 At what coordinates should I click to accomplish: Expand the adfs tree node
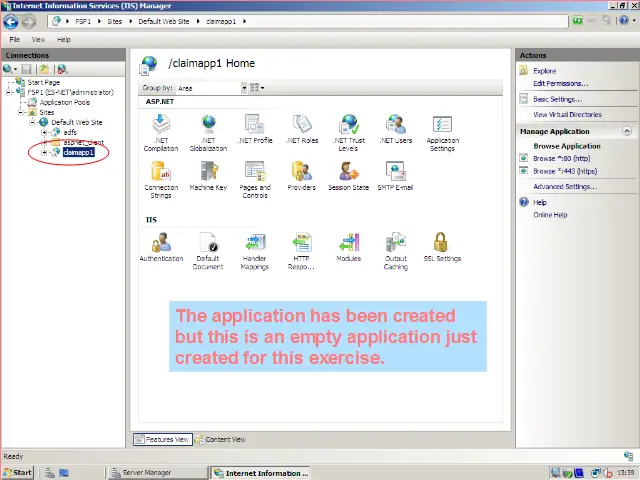click(45, 132)
